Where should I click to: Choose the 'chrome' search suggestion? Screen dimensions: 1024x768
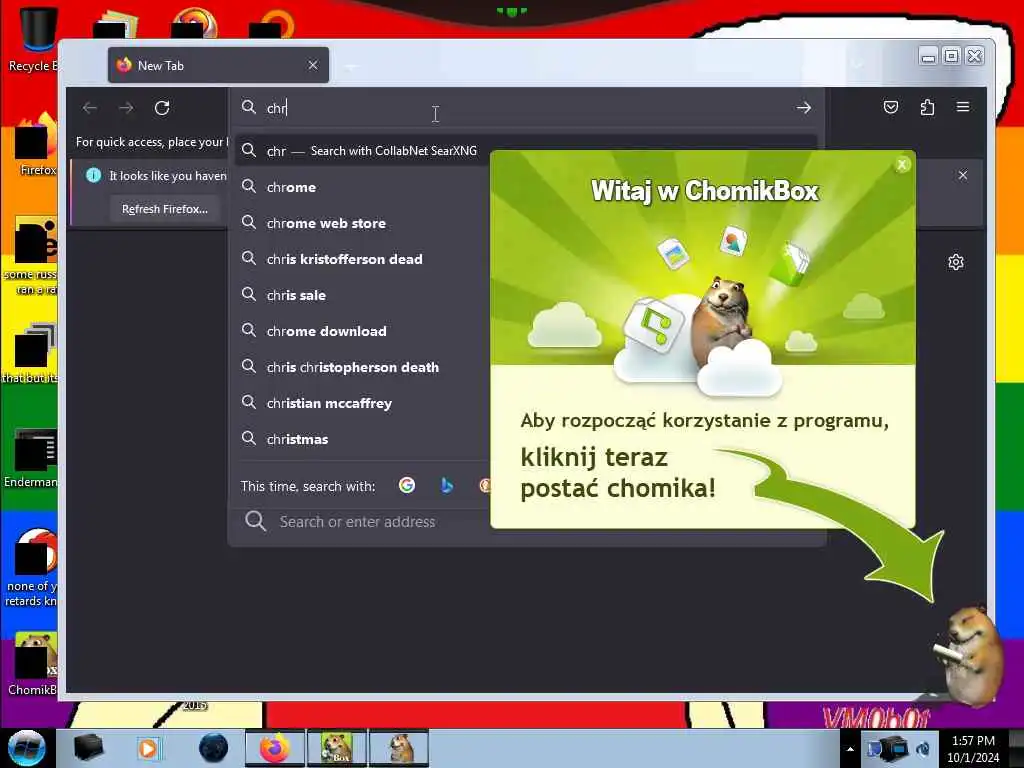[363, 187]
